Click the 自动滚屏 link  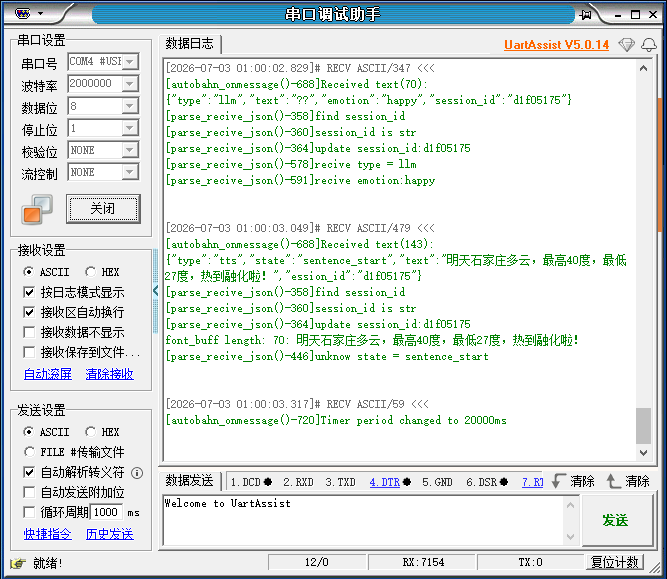coord(48,374)
